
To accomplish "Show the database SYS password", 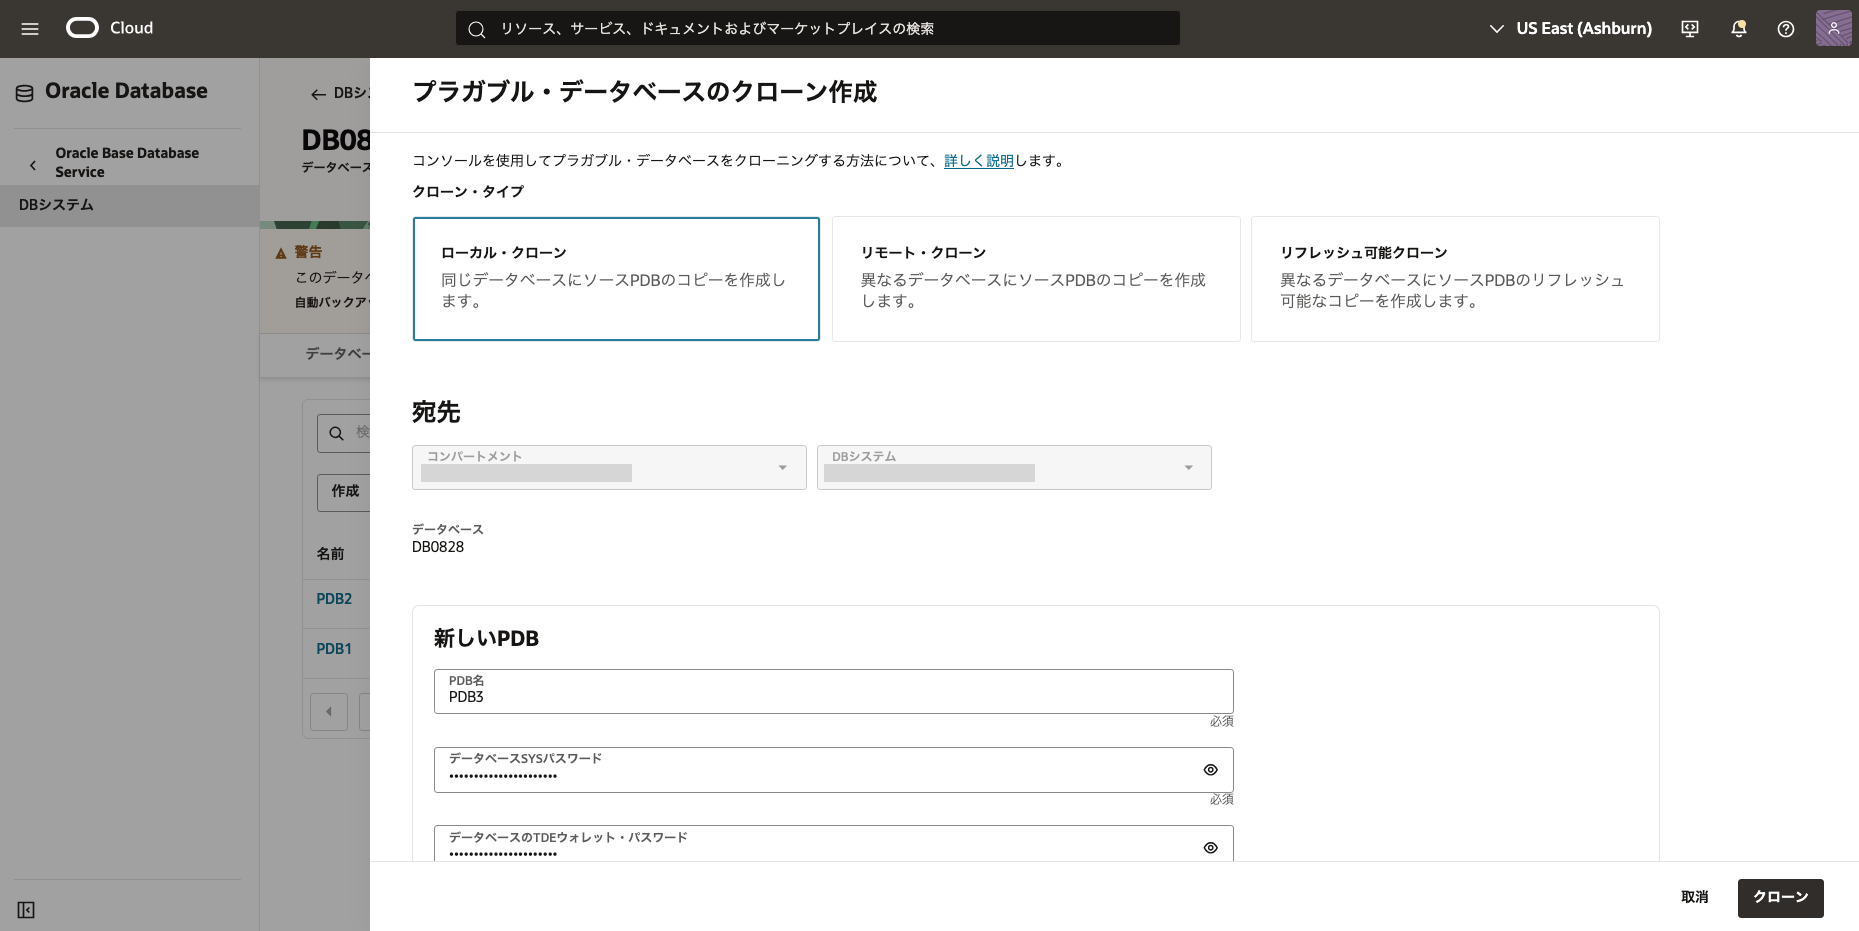I will [1210, 770].
